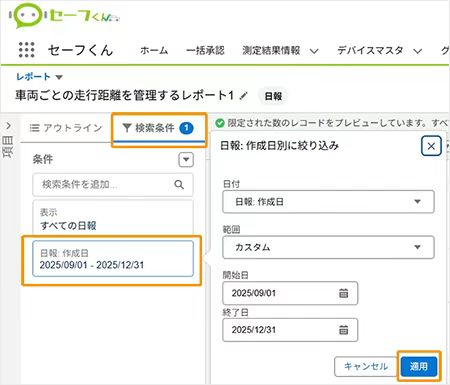Screen dimensions: 450x385
Task: Switch to アウトライン tab
Action: (x=66, y=128)
